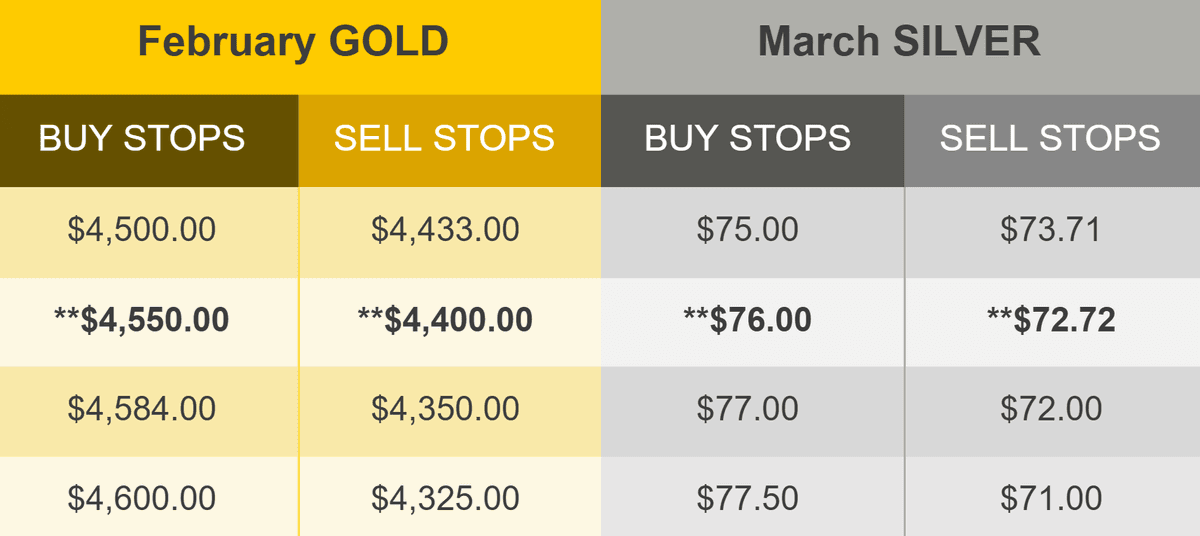
Task: Select gold BUY STOPS column header
Action: pos(149,141)
